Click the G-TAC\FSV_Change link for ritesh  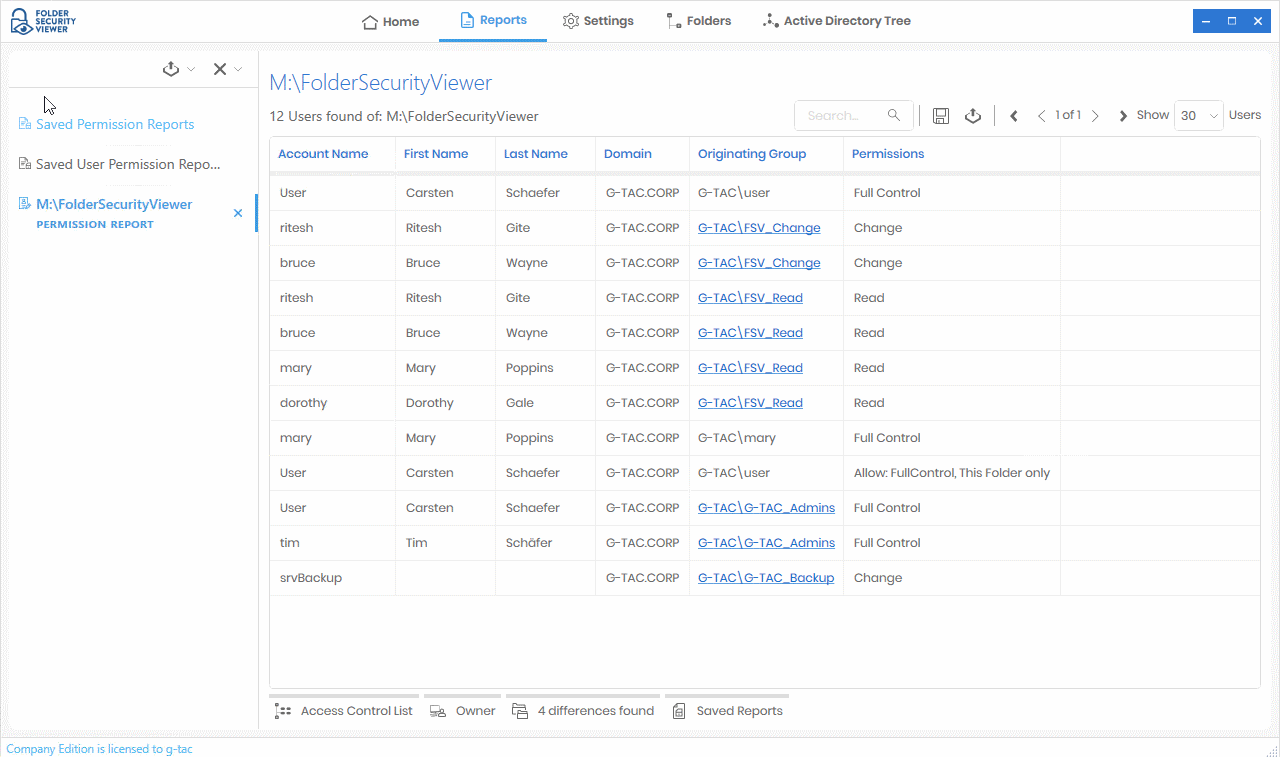click(759, 228)
